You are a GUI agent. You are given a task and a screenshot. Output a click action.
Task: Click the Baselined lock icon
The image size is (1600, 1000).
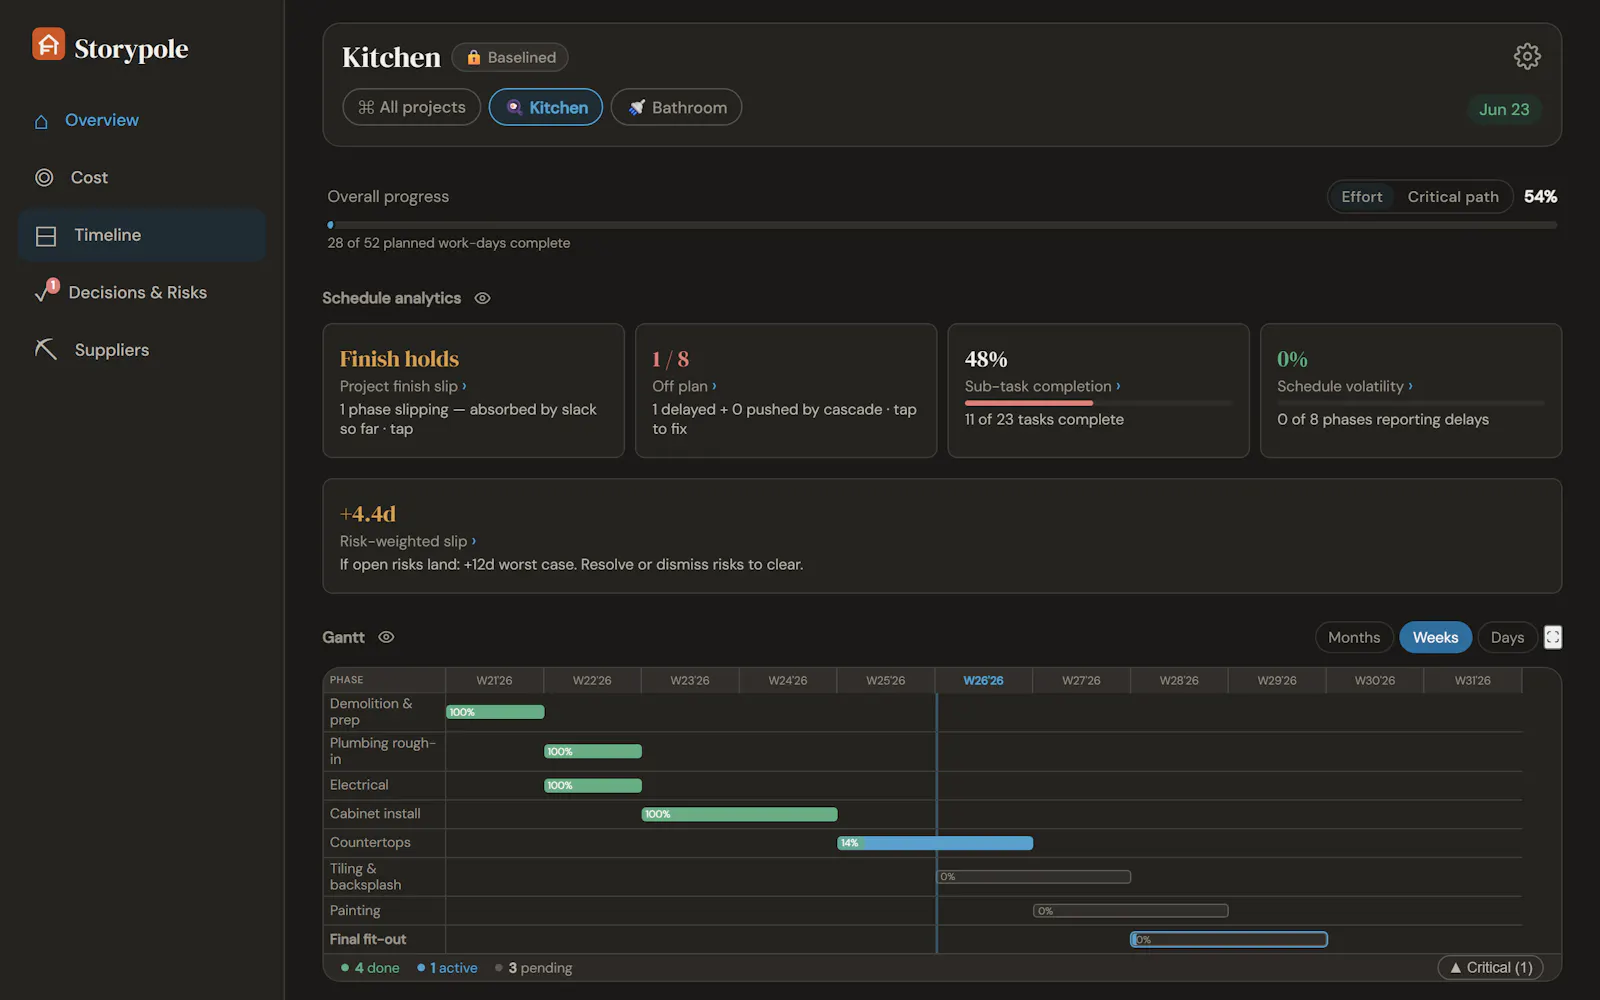tap(474, 58)
